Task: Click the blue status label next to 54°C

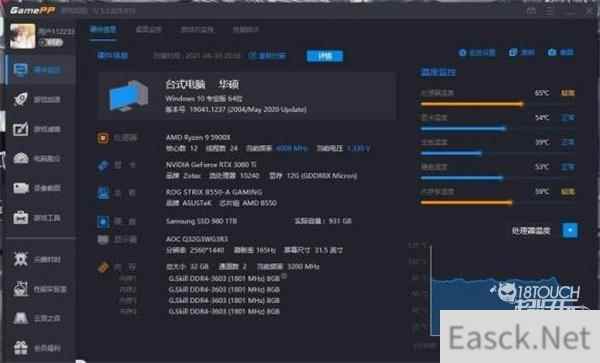Action: [568, 118]
